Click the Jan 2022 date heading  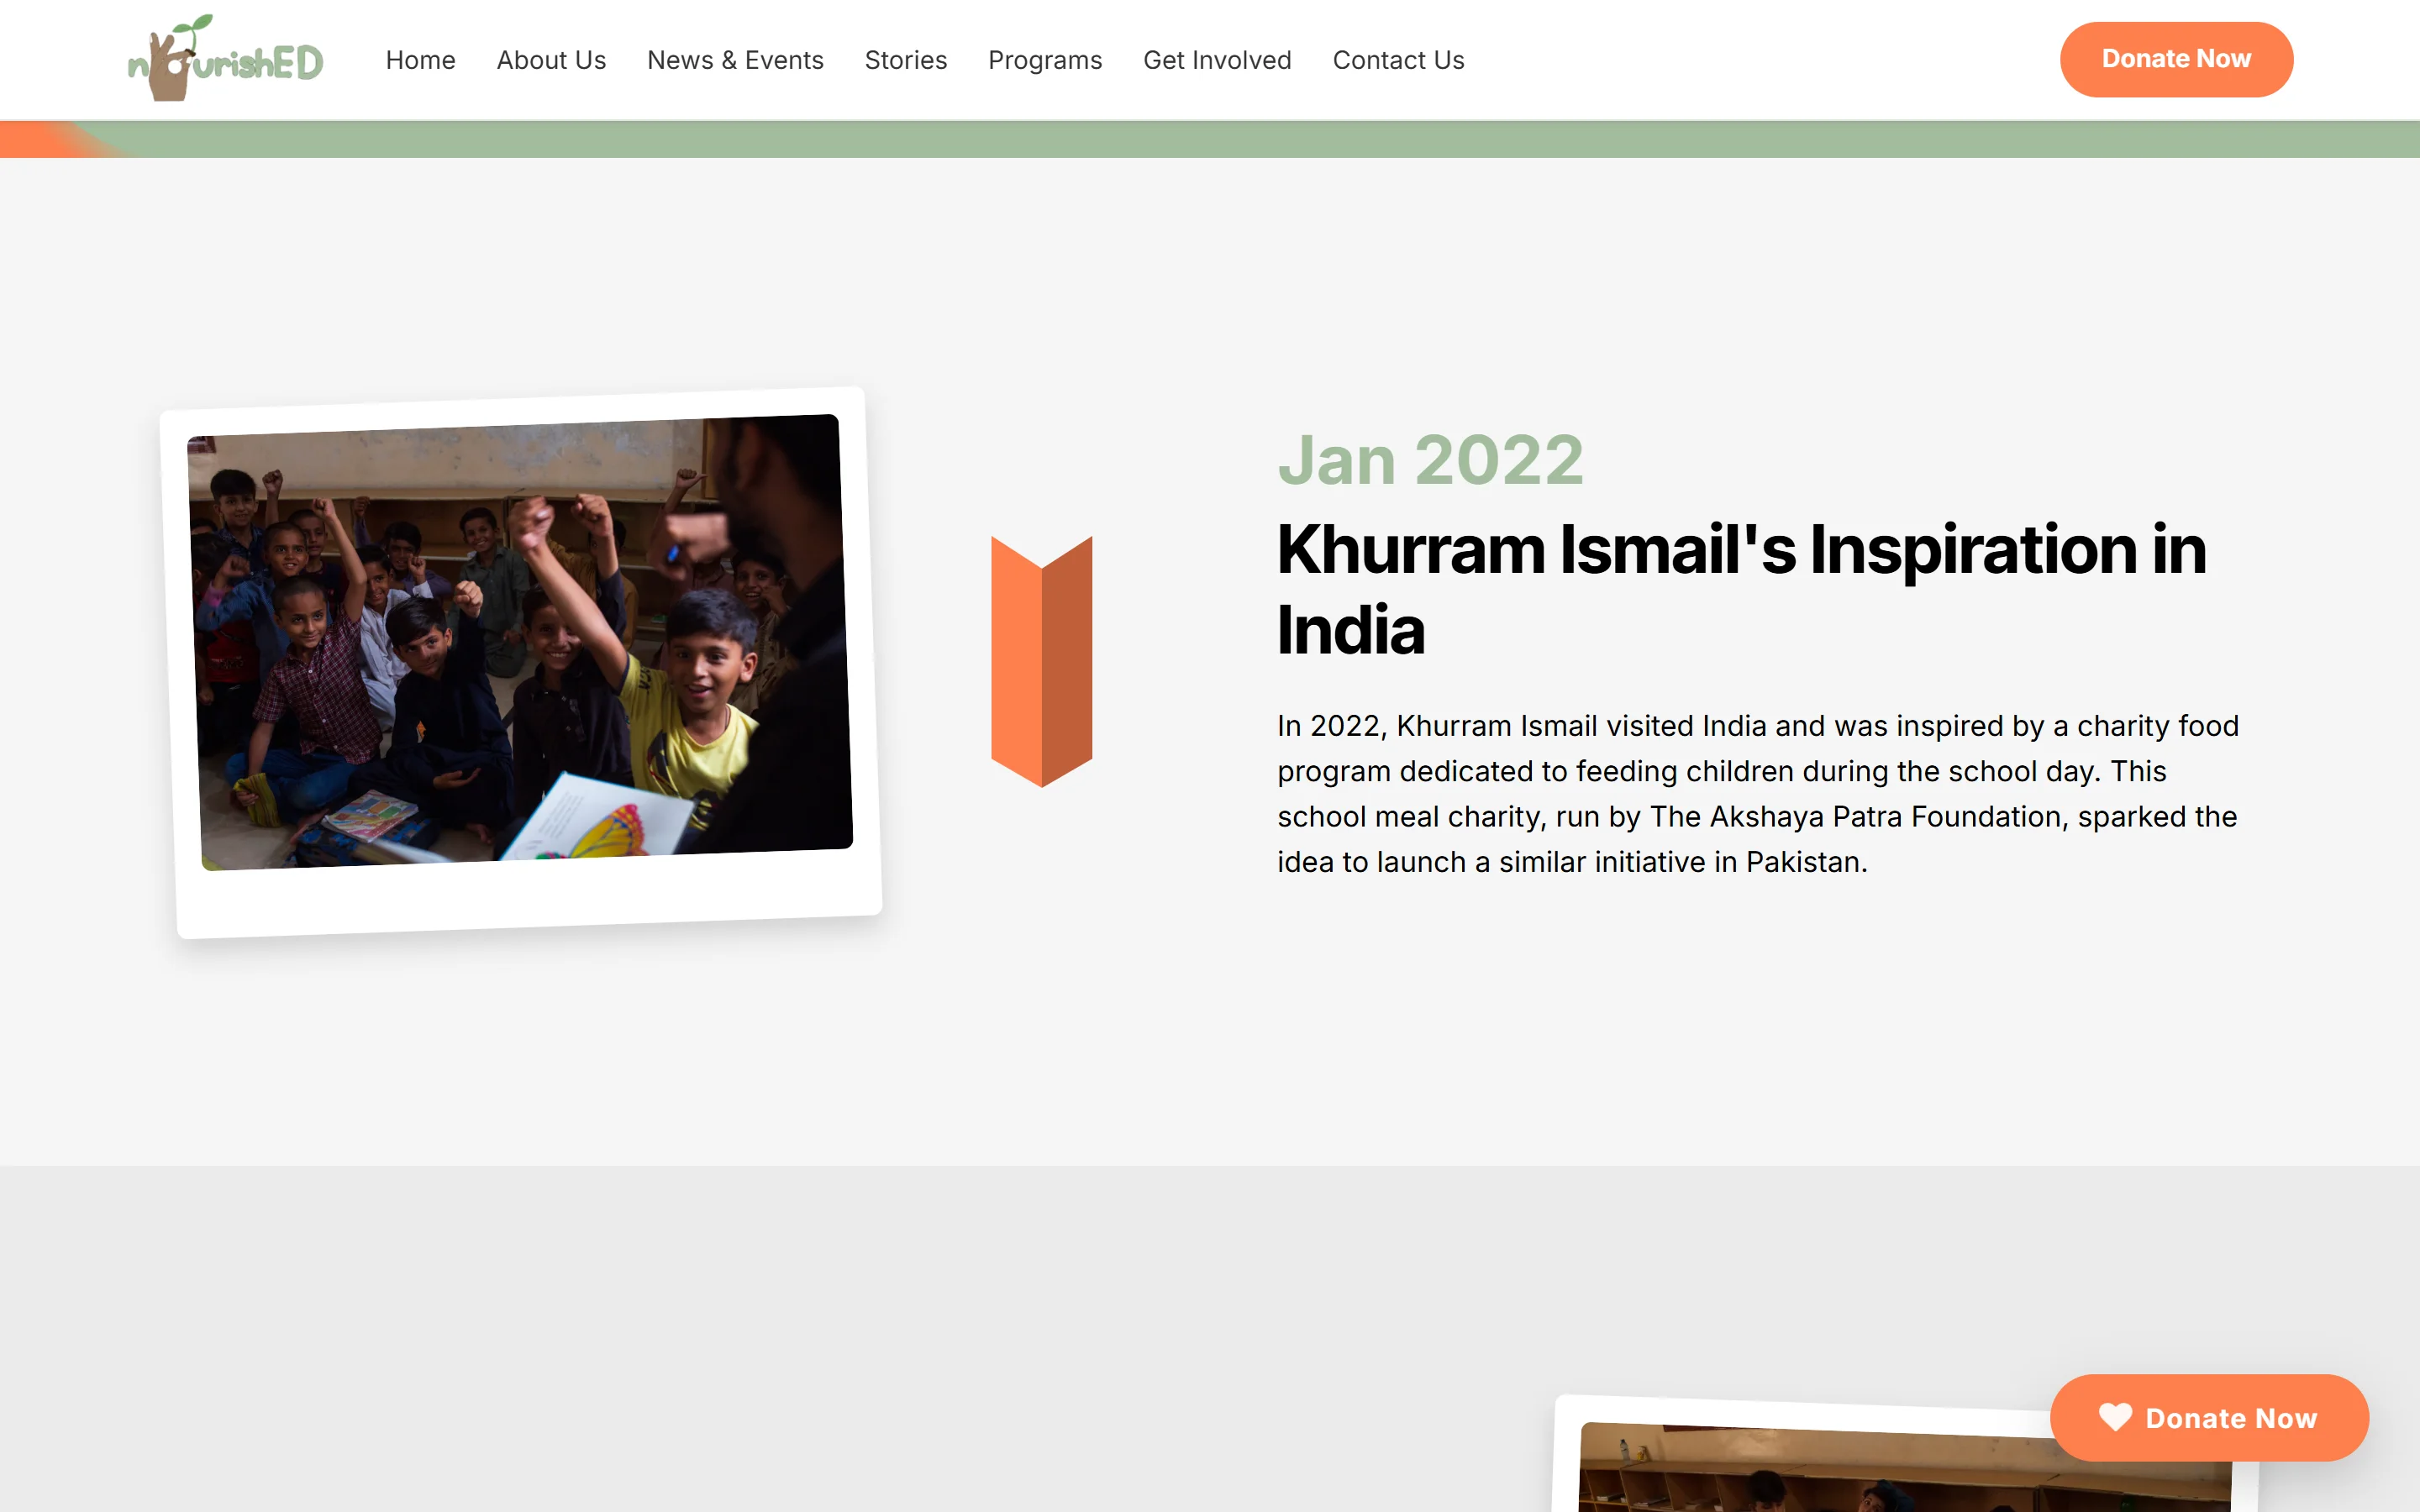click(x=1430, y=460)
